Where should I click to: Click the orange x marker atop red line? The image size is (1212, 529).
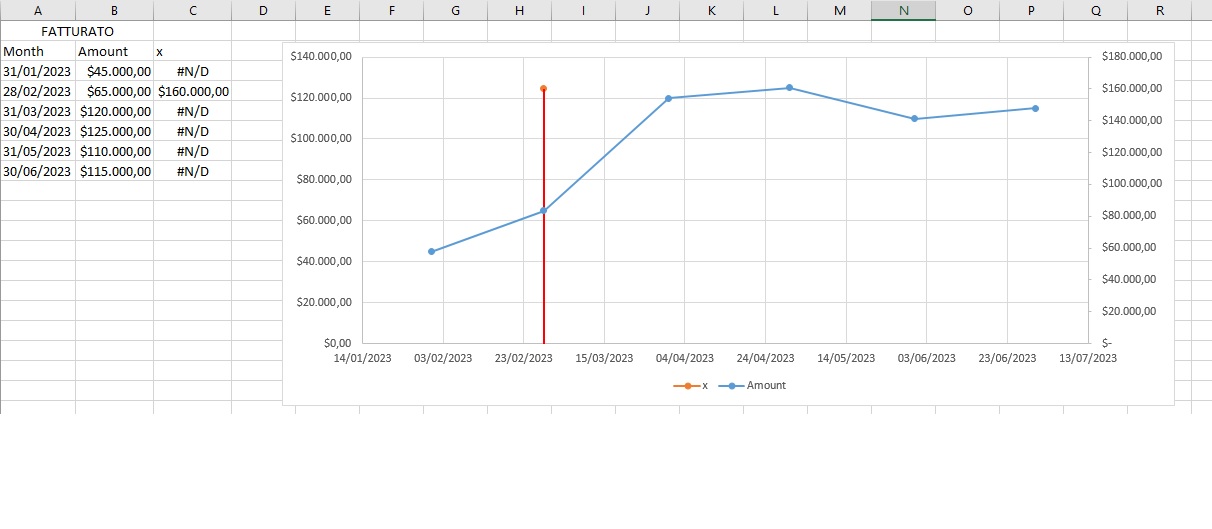click(x=544, y=89)
